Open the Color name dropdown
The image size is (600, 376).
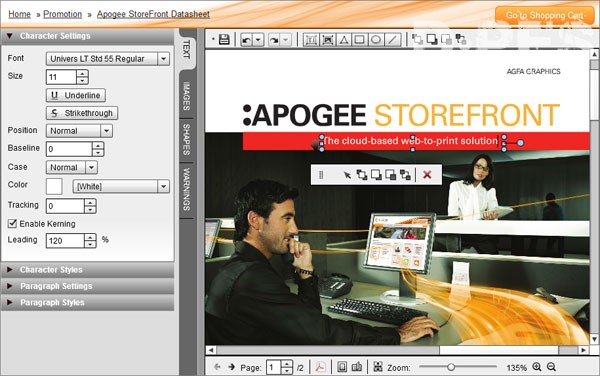pyautogui.click(x=121, y=186)
